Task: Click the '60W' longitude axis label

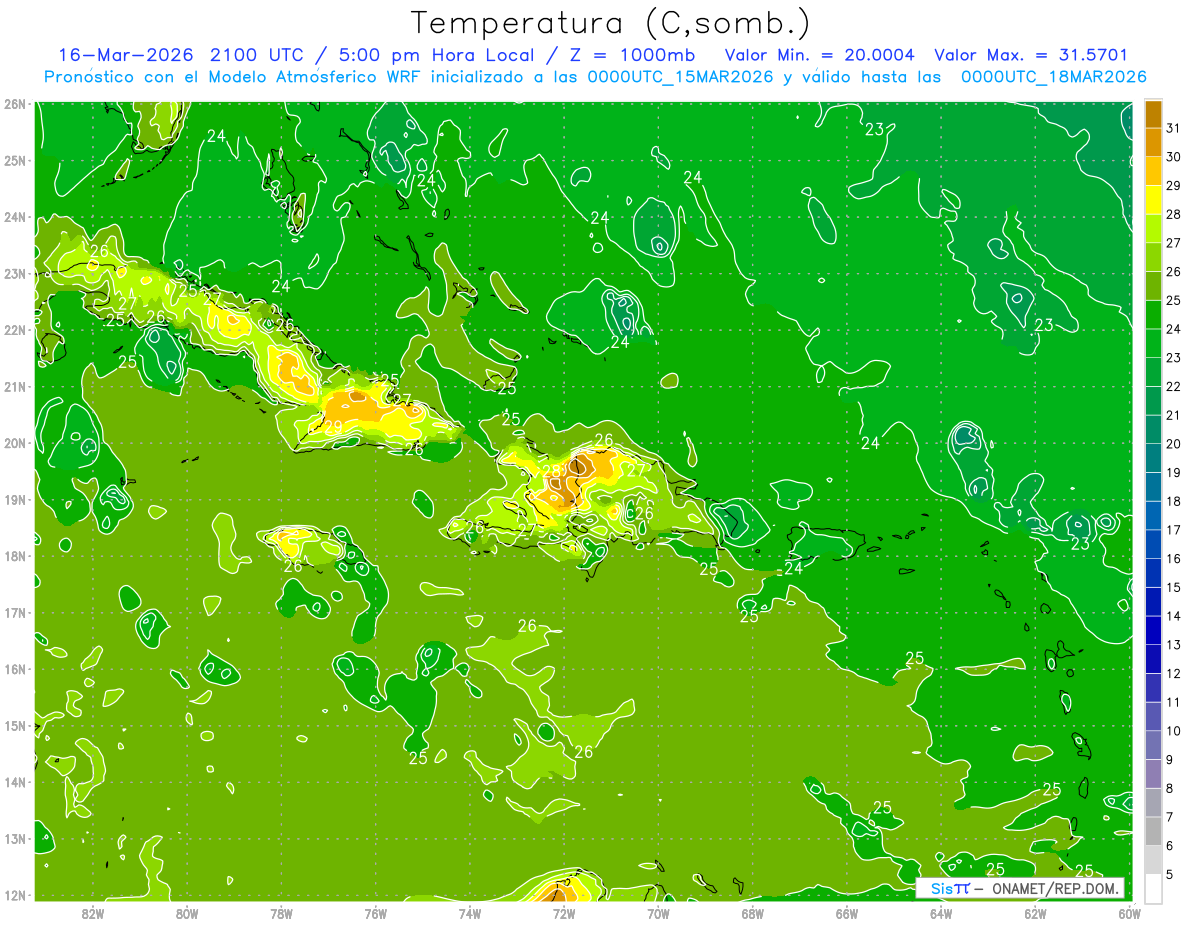Action: click(1129, 913)
